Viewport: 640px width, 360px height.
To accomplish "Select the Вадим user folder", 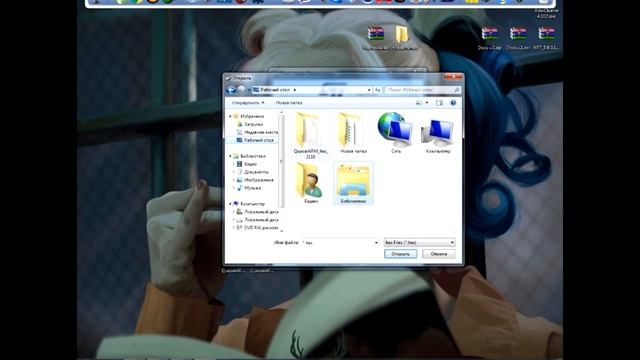I will [x=311, y=183].
